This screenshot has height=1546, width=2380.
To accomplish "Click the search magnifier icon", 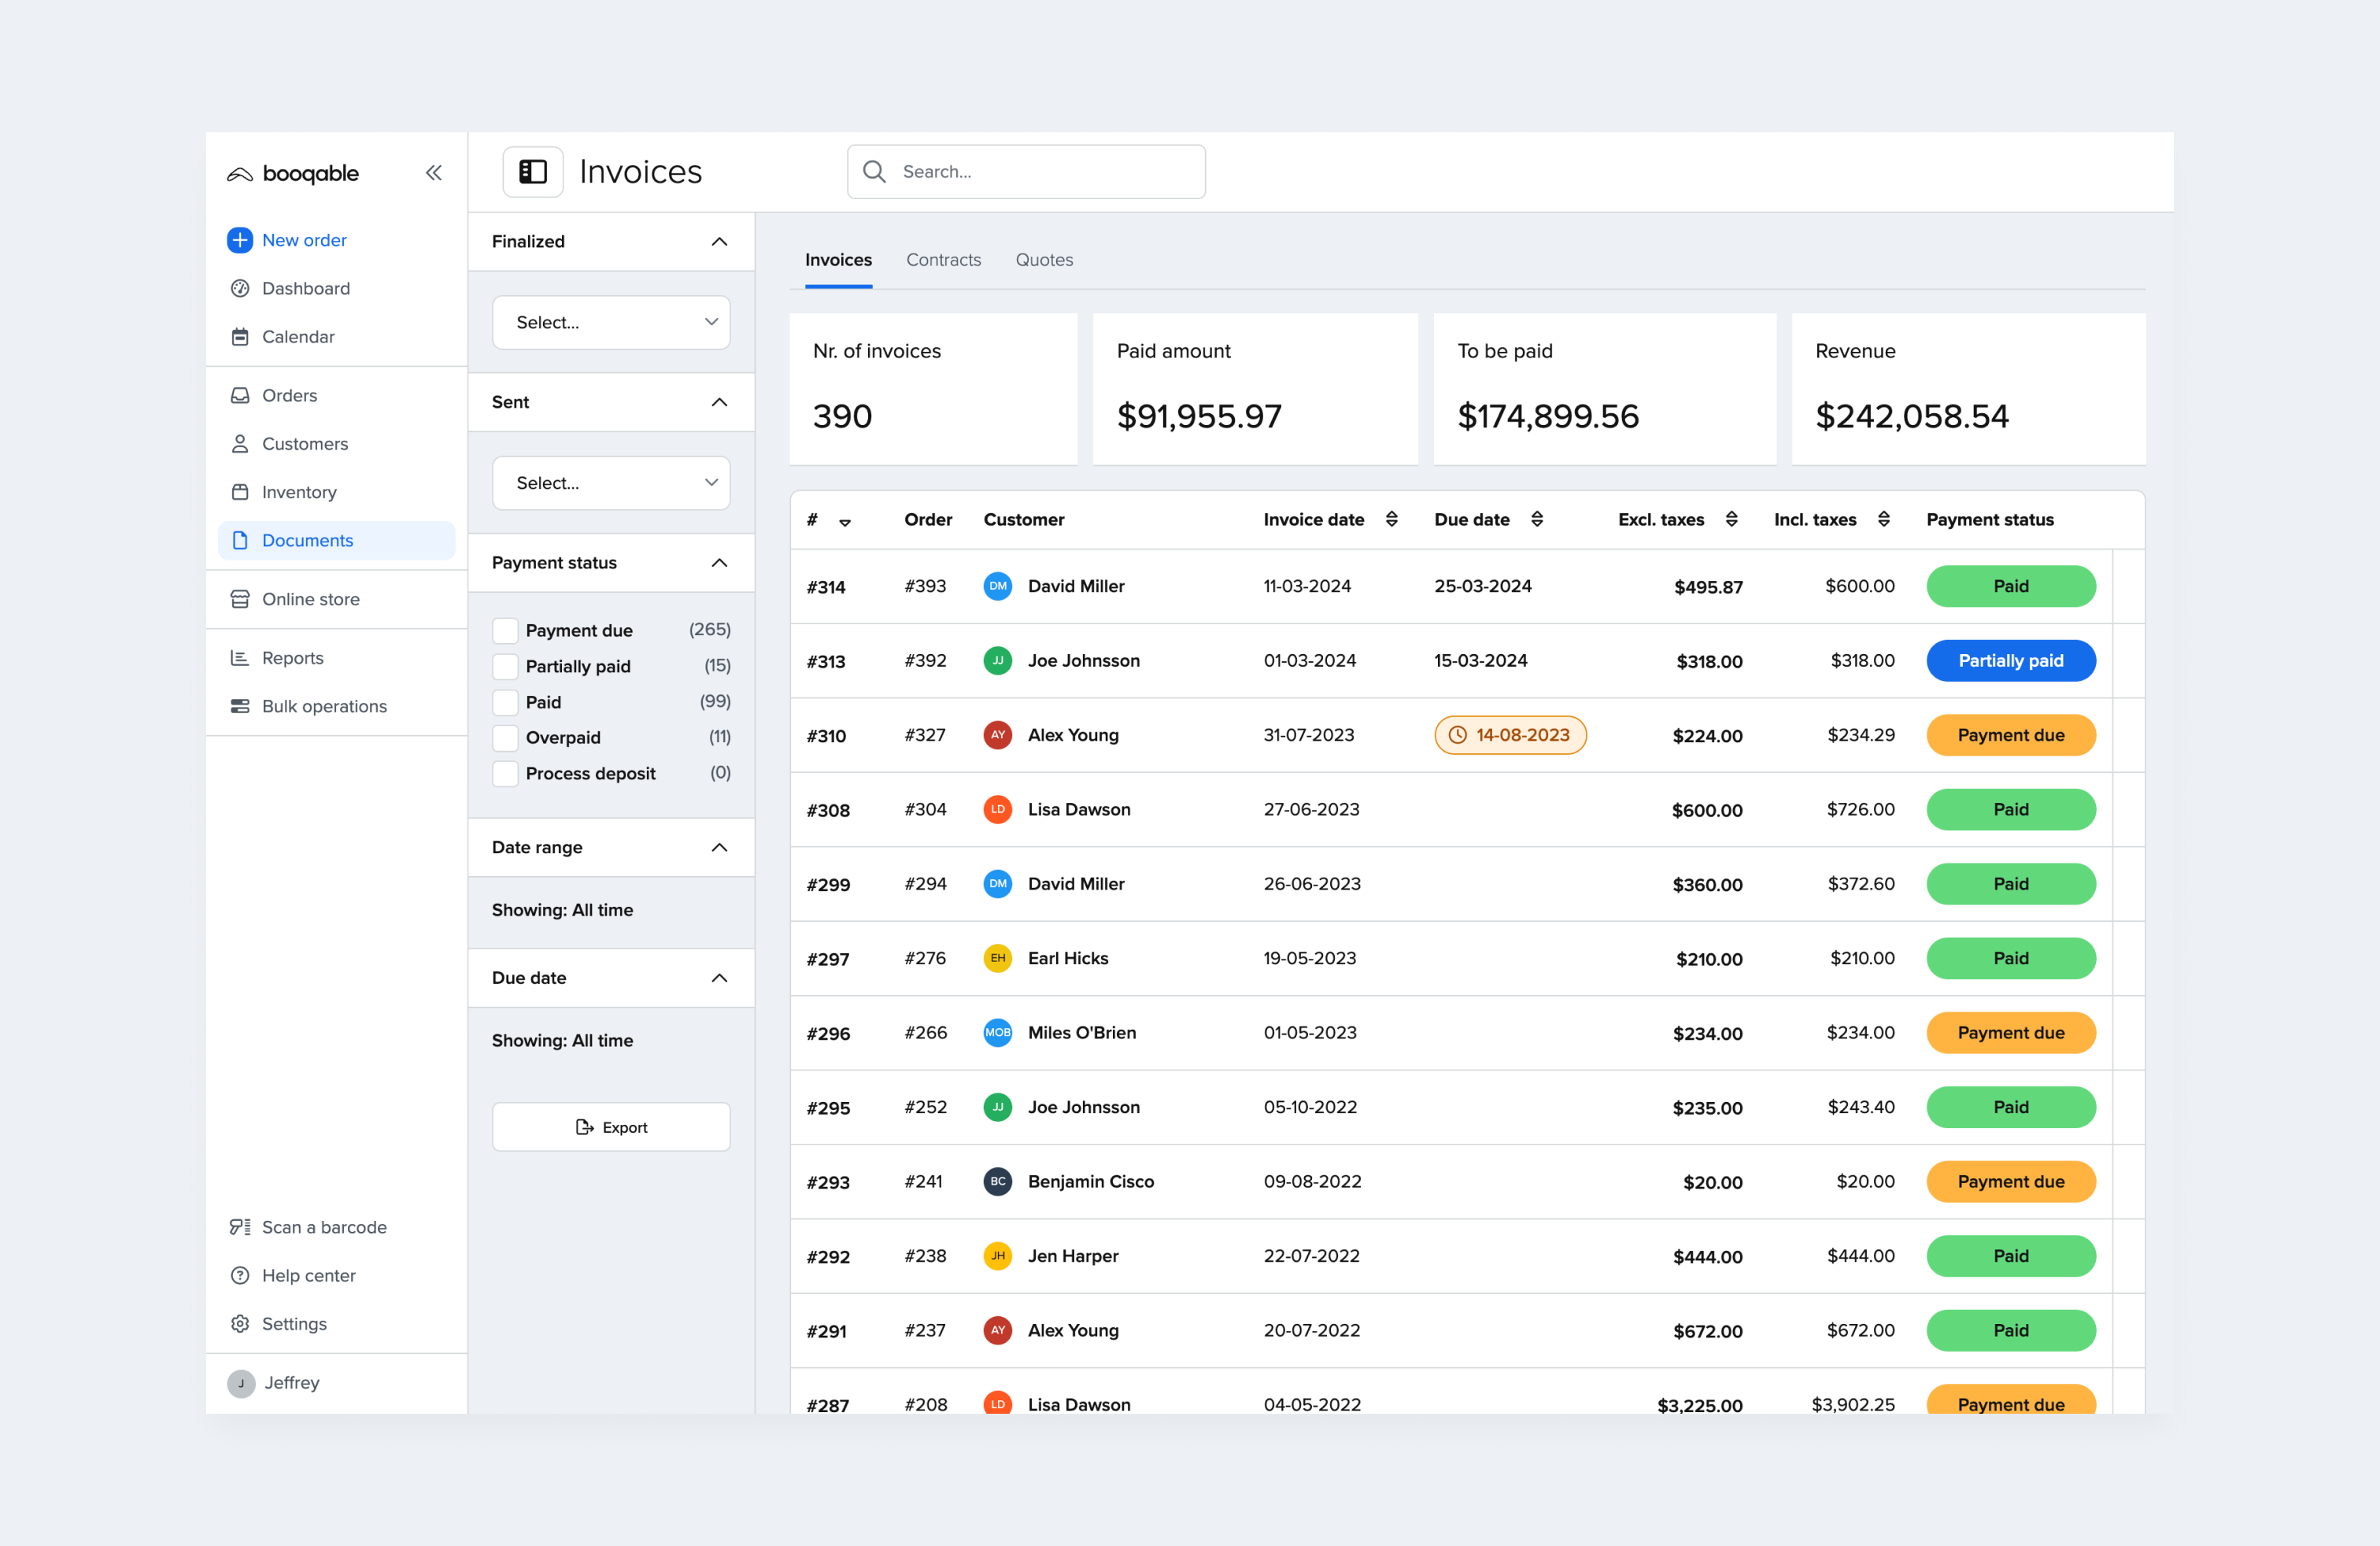I will coord(874,171).
